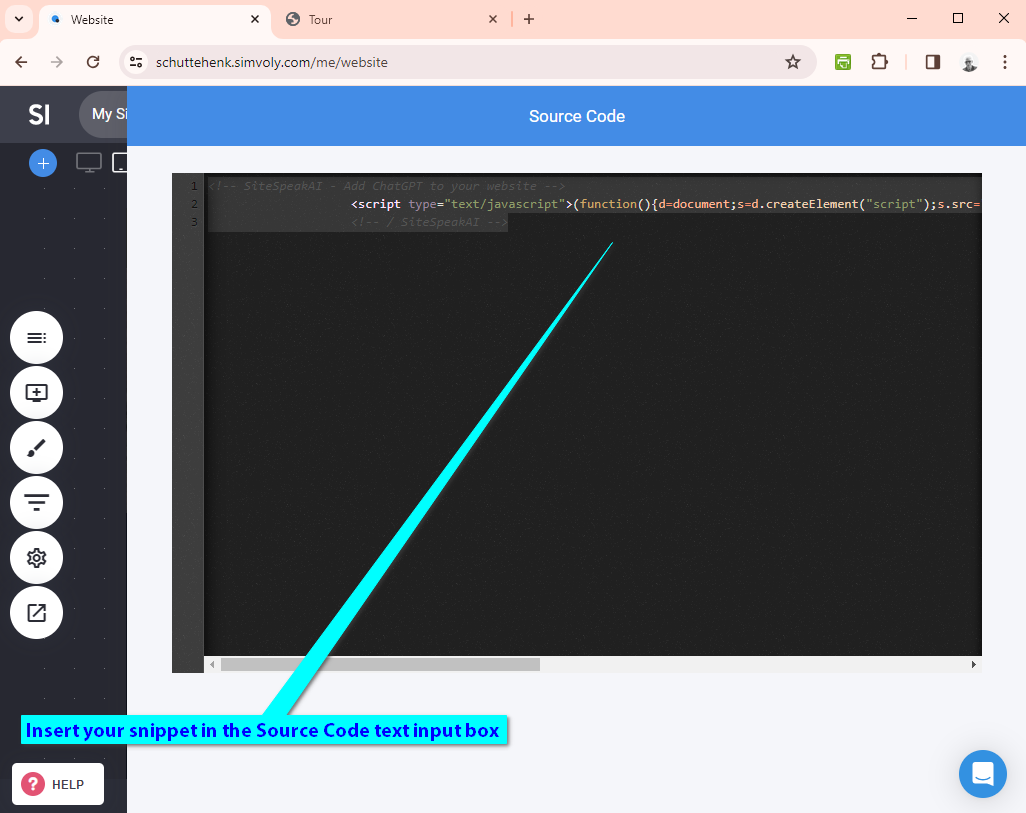Go back in browser history
1026x813 pixels.
click(x=22, y=62)
